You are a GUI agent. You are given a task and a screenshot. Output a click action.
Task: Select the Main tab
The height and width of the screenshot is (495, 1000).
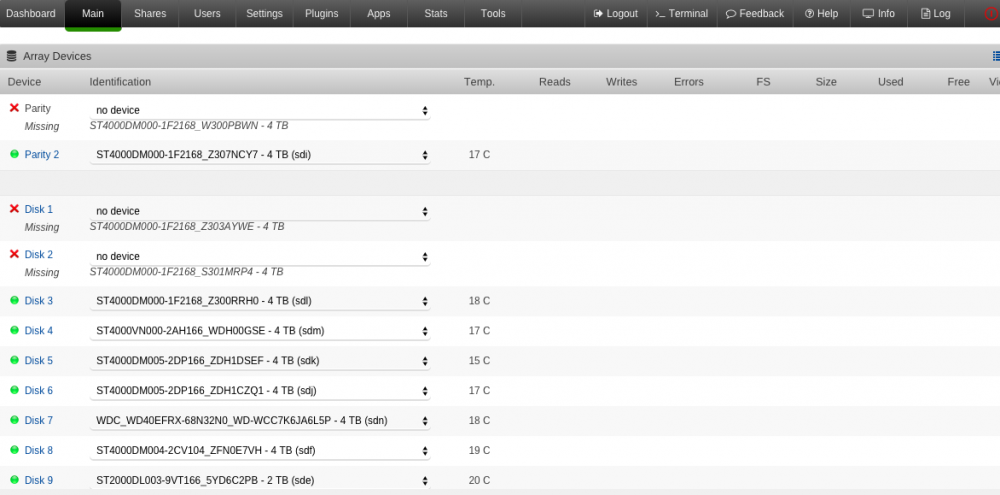click(93, 13)
